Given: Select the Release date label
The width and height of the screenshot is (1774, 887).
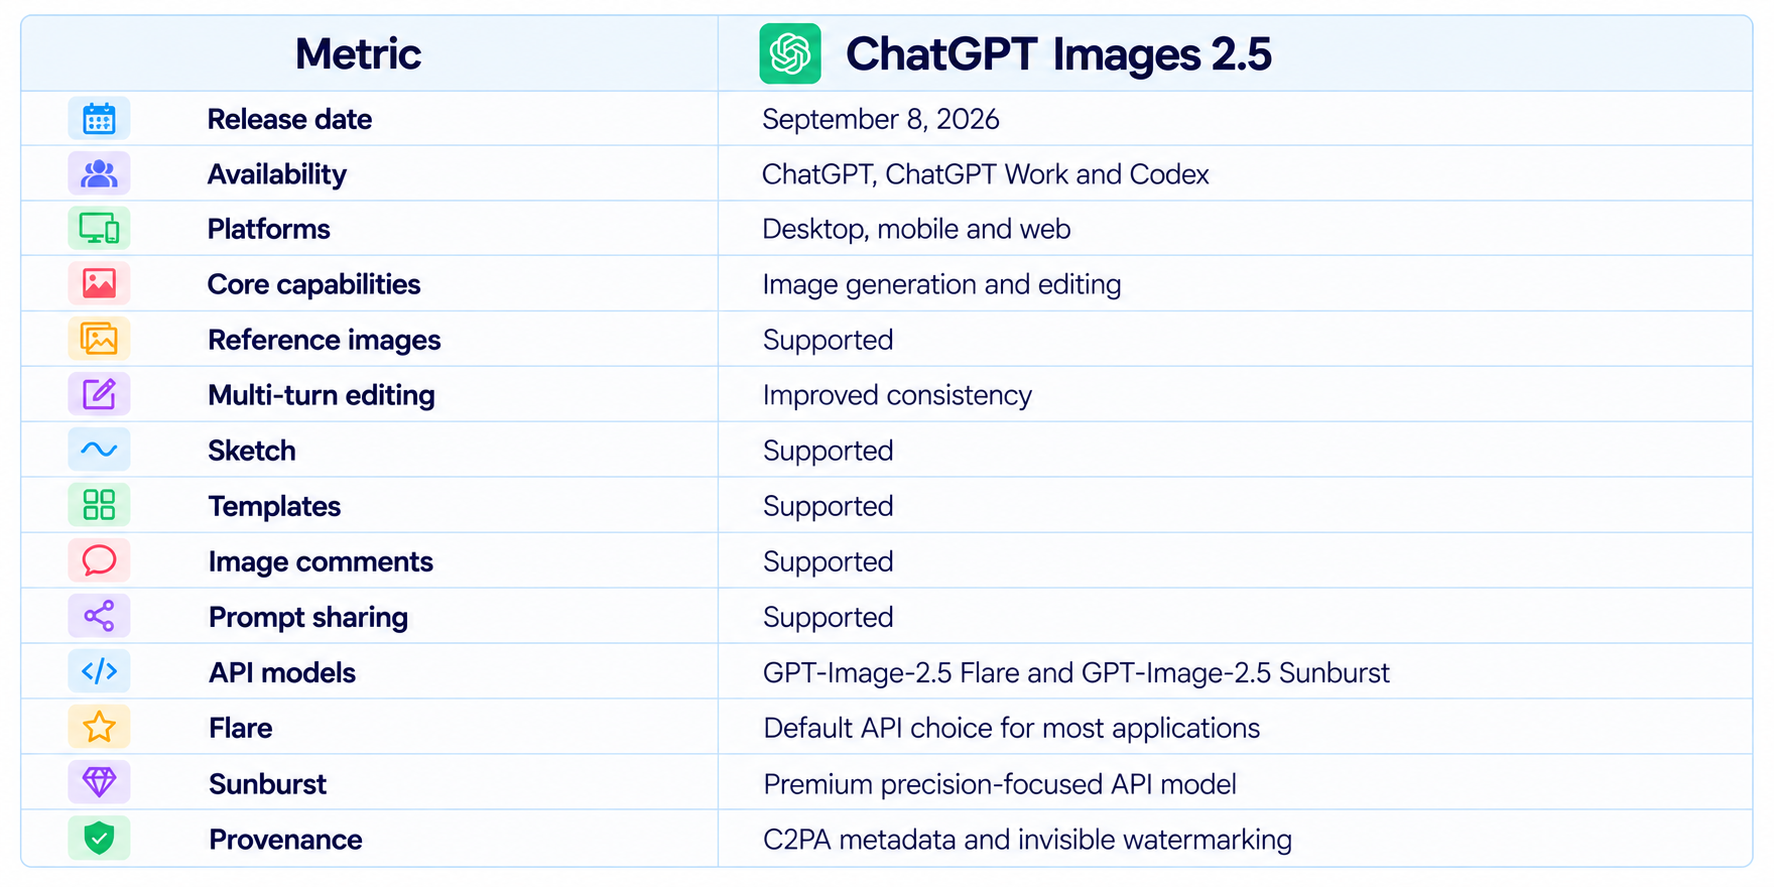Looking at the screenshot, I should pyautogui.click(x=290, y=120).
